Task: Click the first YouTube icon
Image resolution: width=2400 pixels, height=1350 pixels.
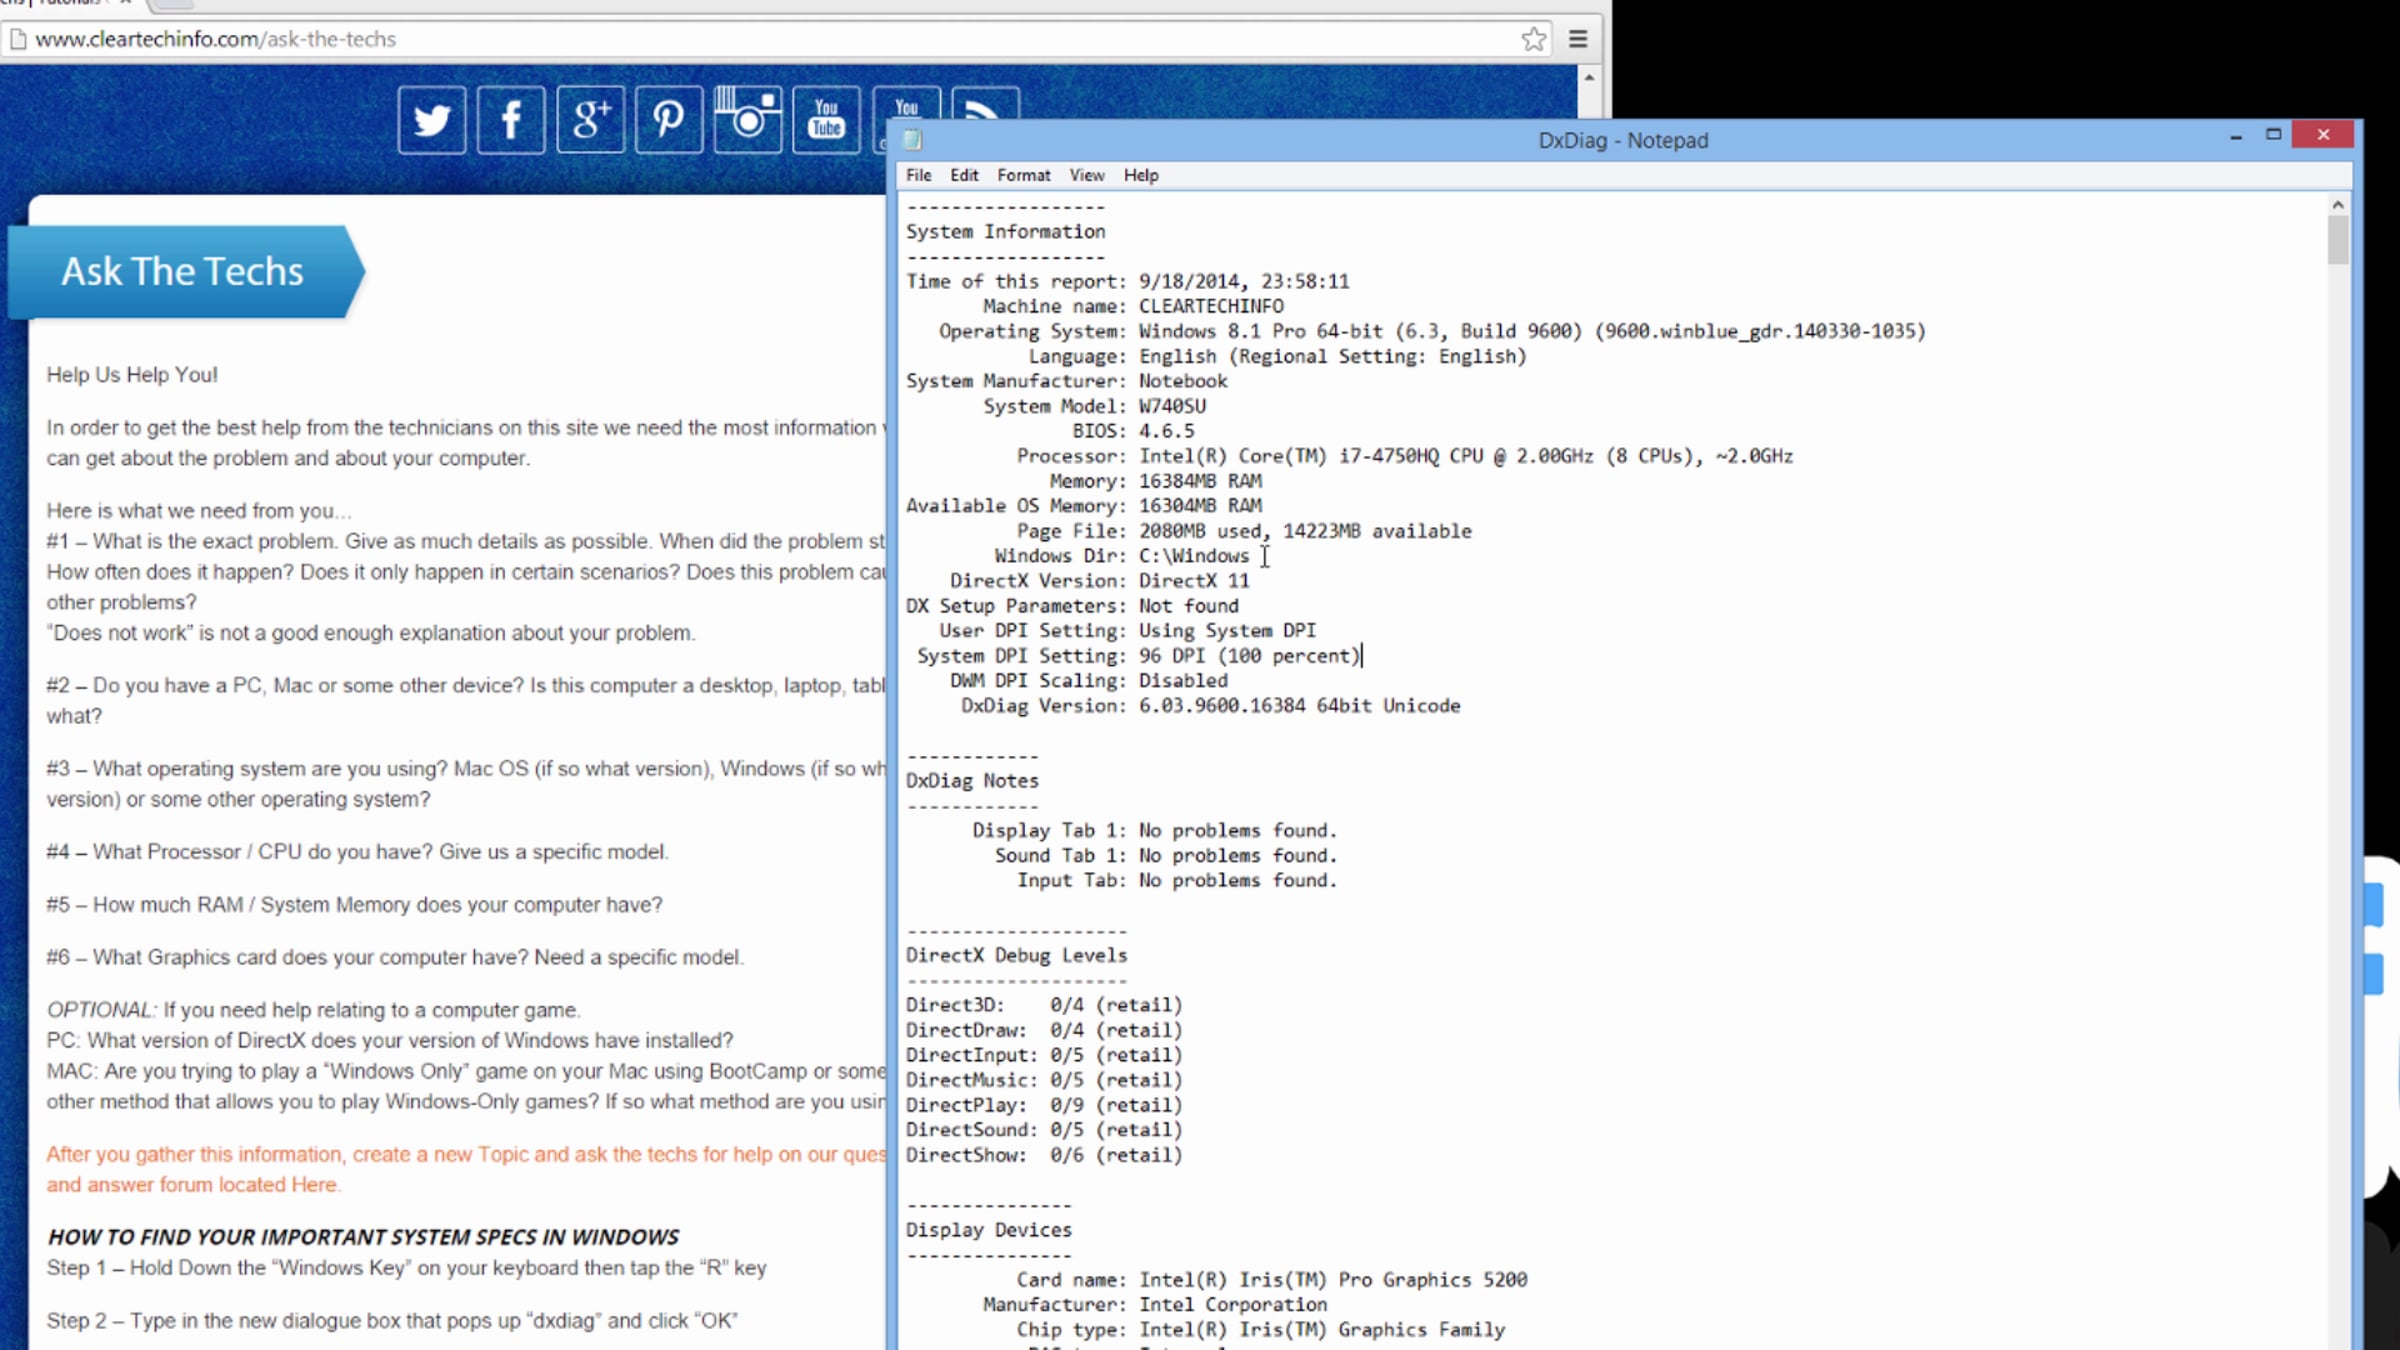Action: click(x=826, y=120)
